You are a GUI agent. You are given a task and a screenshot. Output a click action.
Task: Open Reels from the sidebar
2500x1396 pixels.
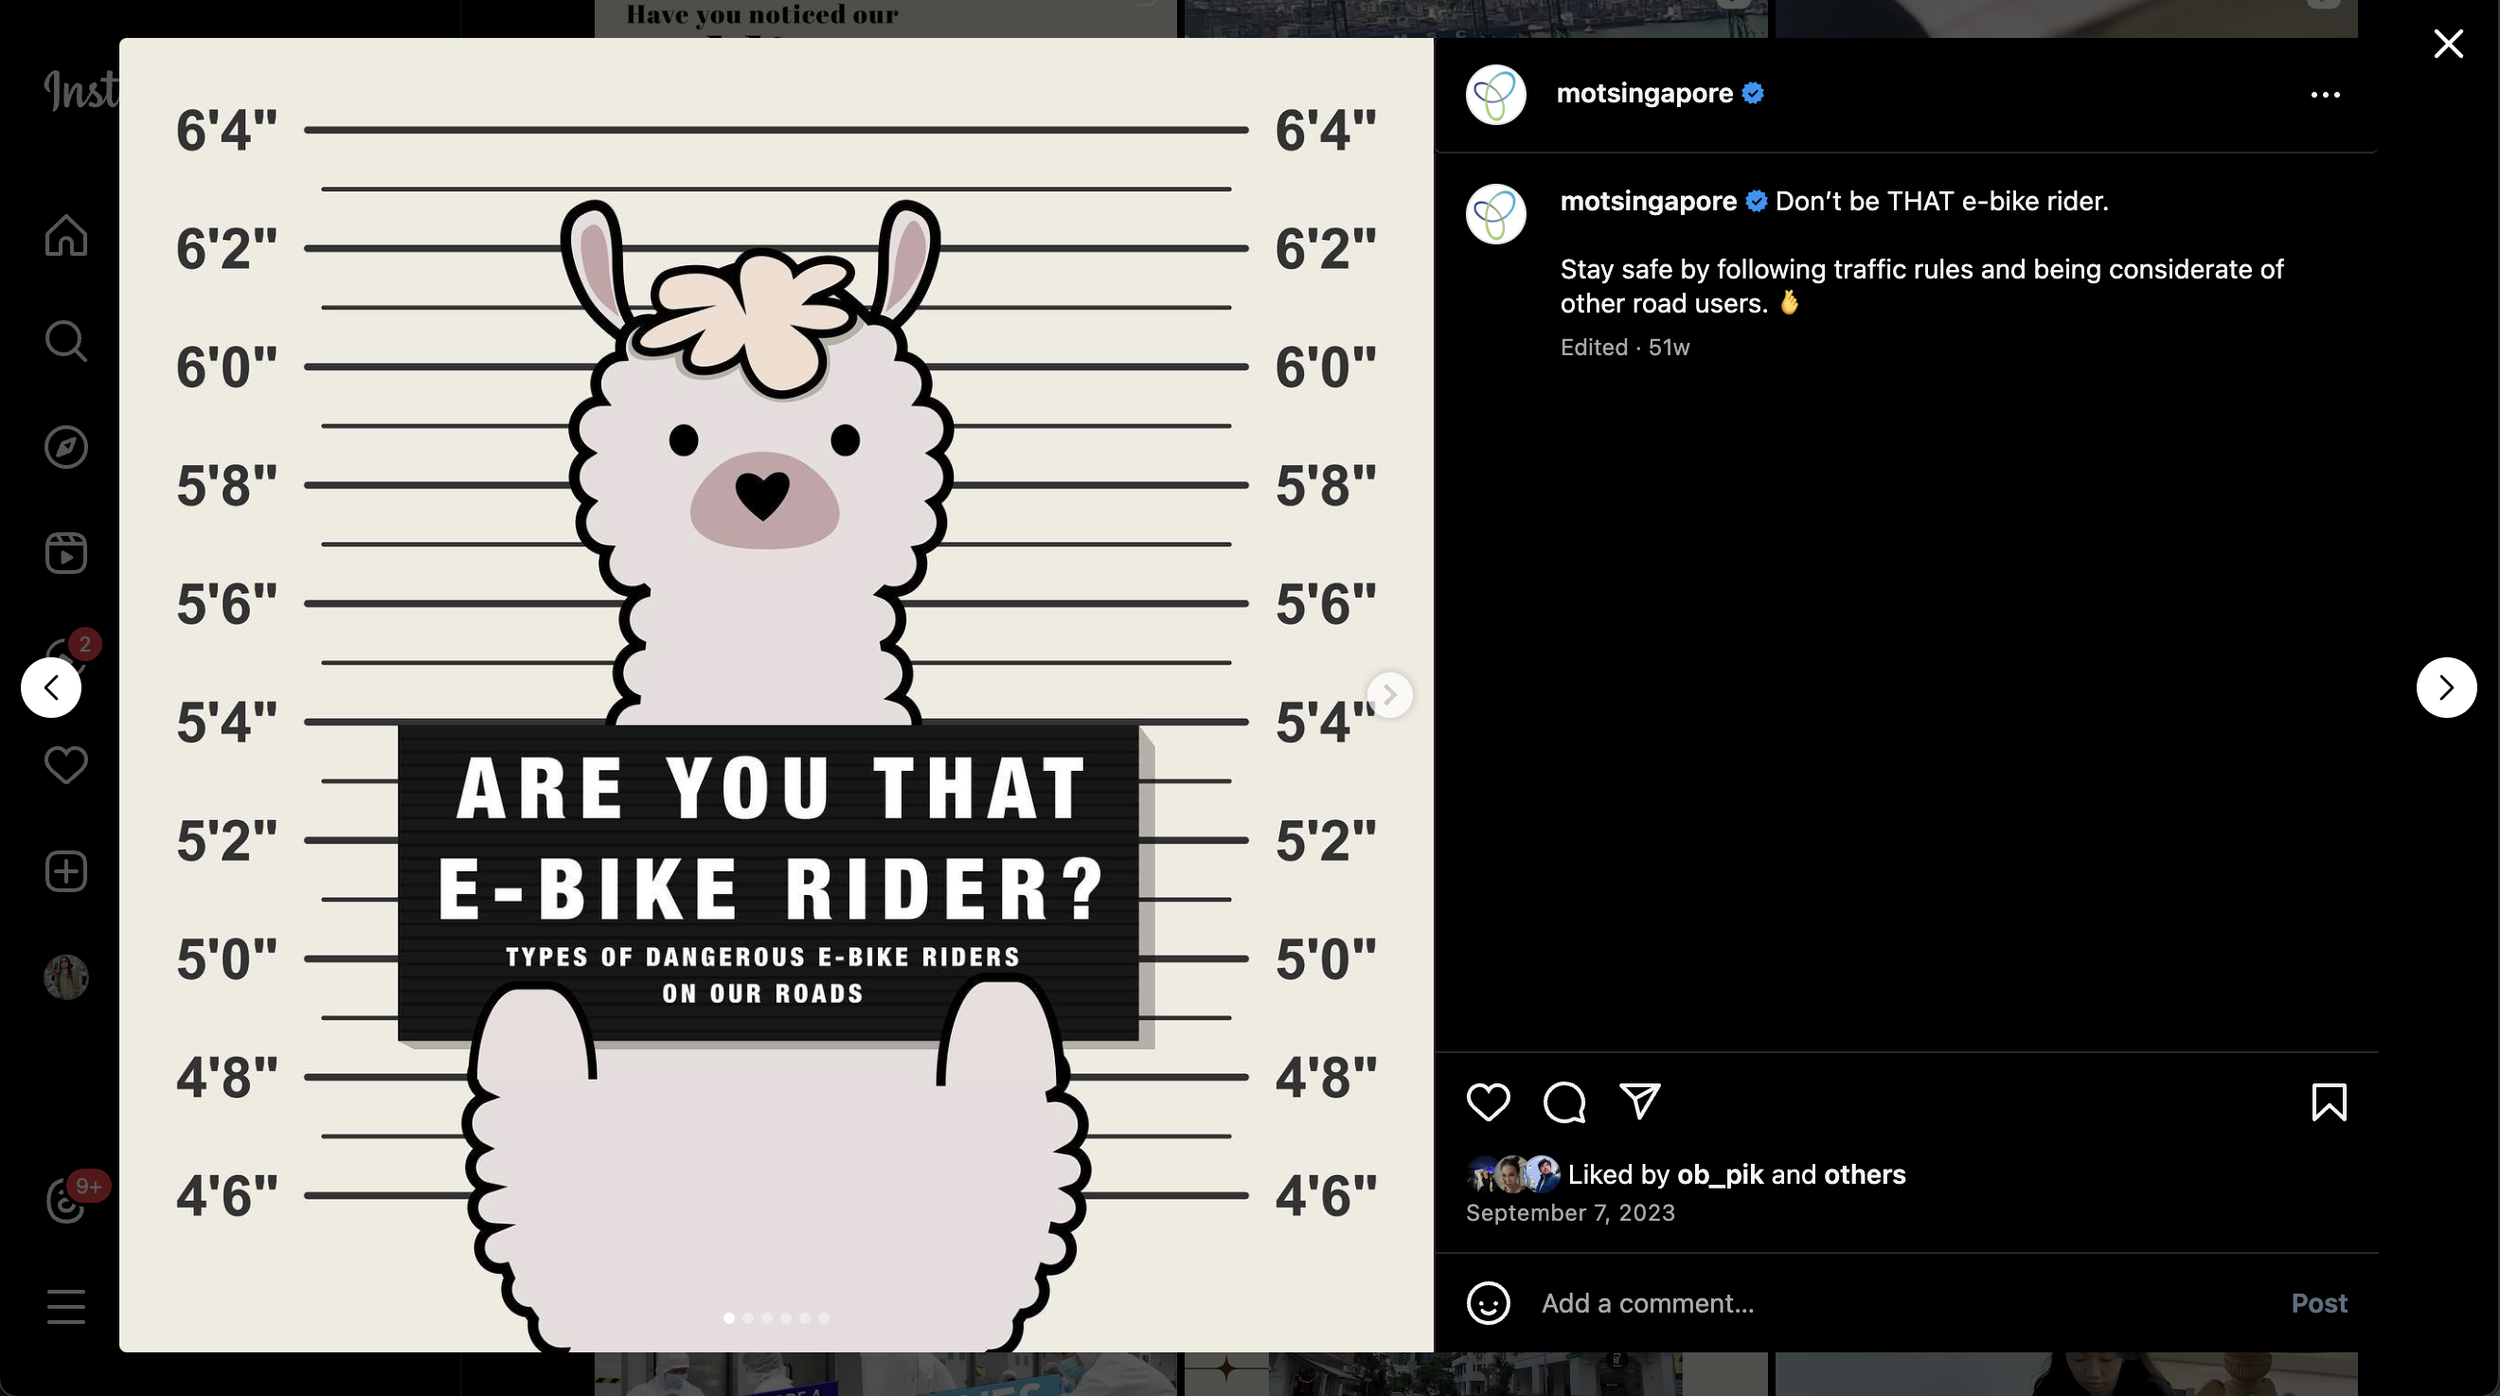pos(66,553)
